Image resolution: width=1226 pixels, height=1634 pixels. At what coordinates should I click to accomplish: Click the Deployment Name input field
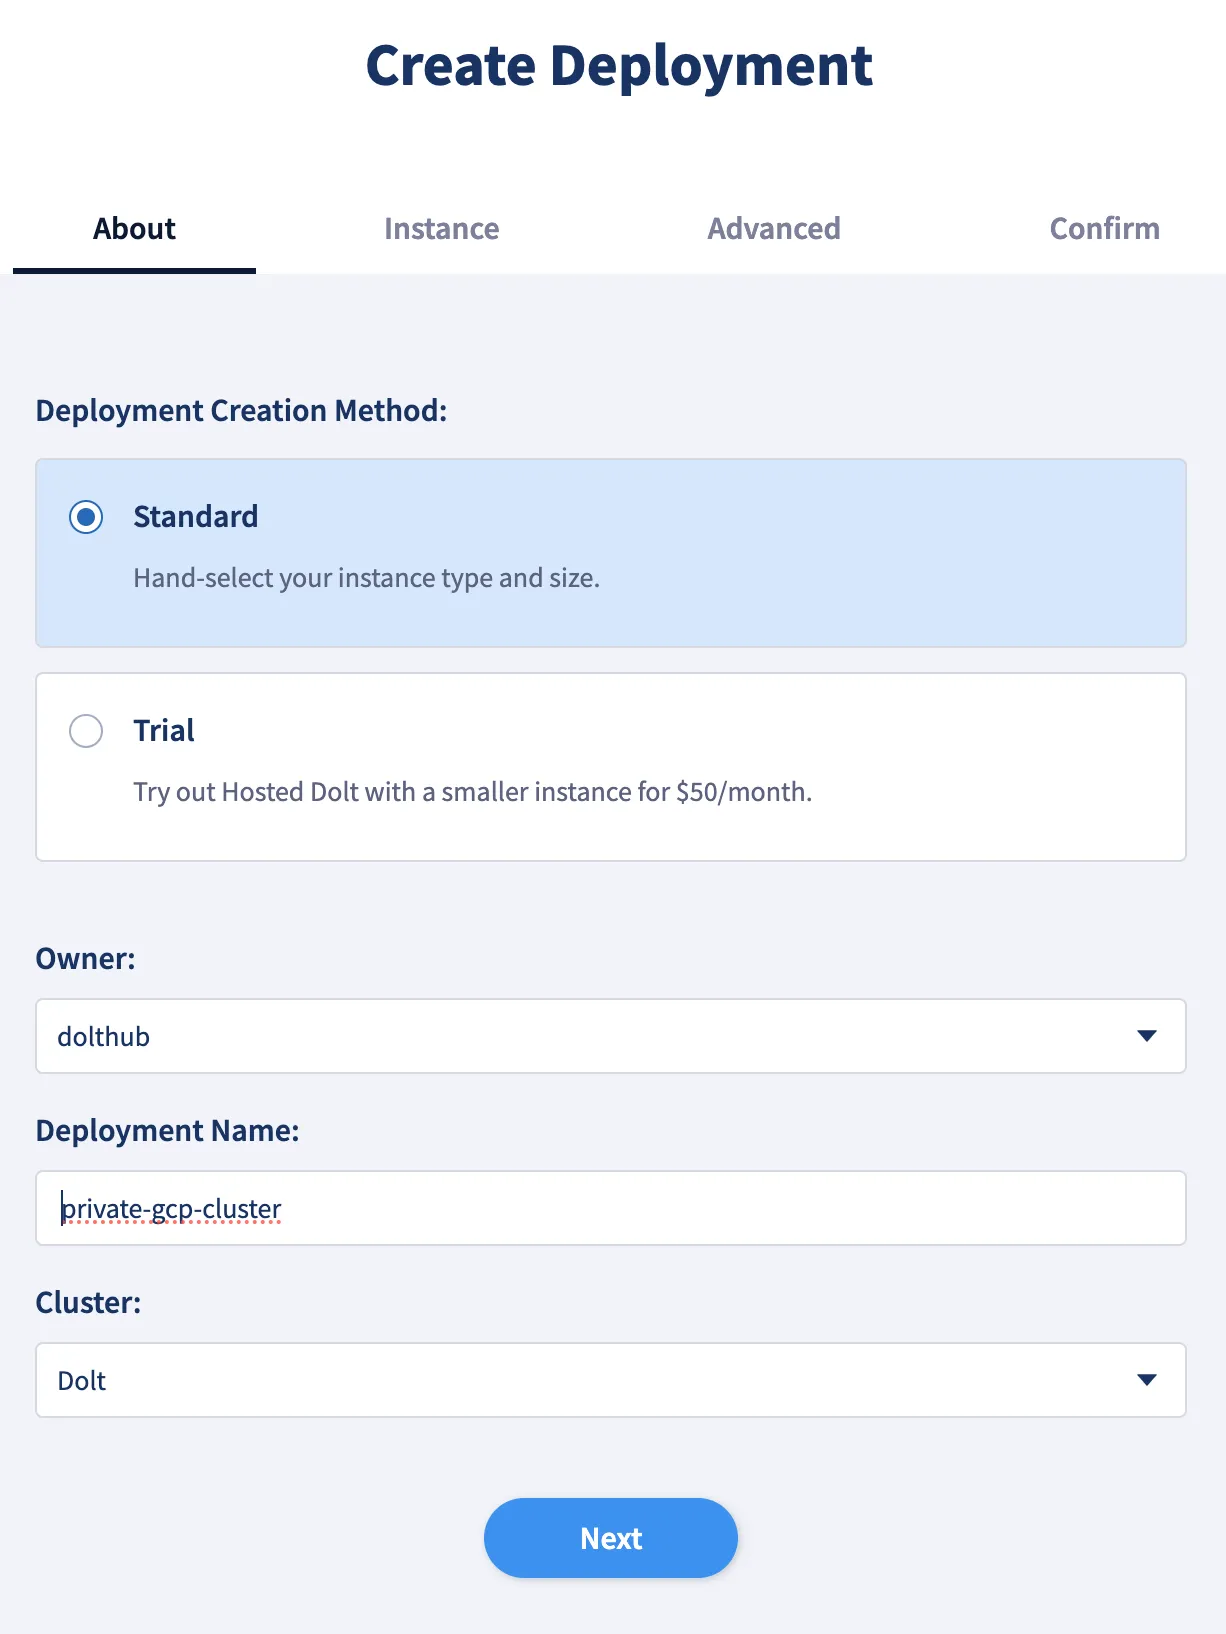click(x=610, y=1208)
